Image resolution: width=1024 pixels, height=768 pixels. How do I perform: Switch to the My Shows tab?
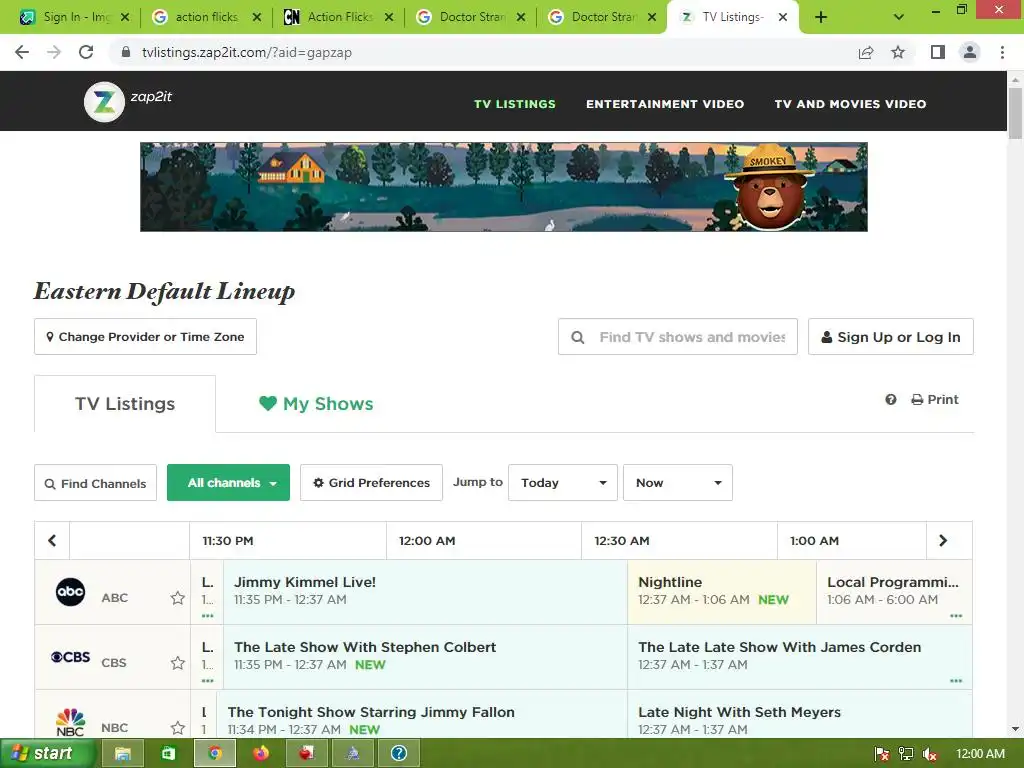(x=316, y=404)
